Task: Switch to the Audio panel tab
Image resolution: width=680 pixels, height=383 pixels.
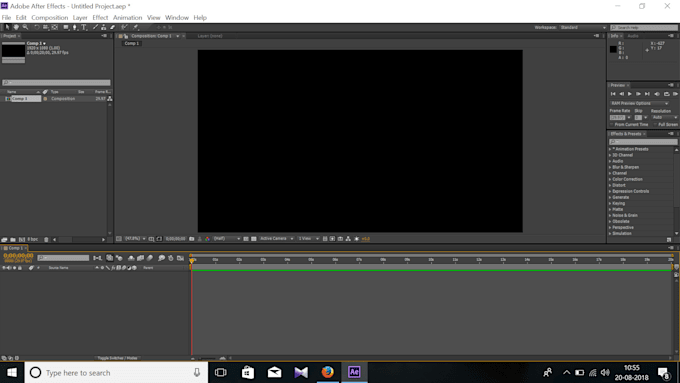Action: coord(633,36)
